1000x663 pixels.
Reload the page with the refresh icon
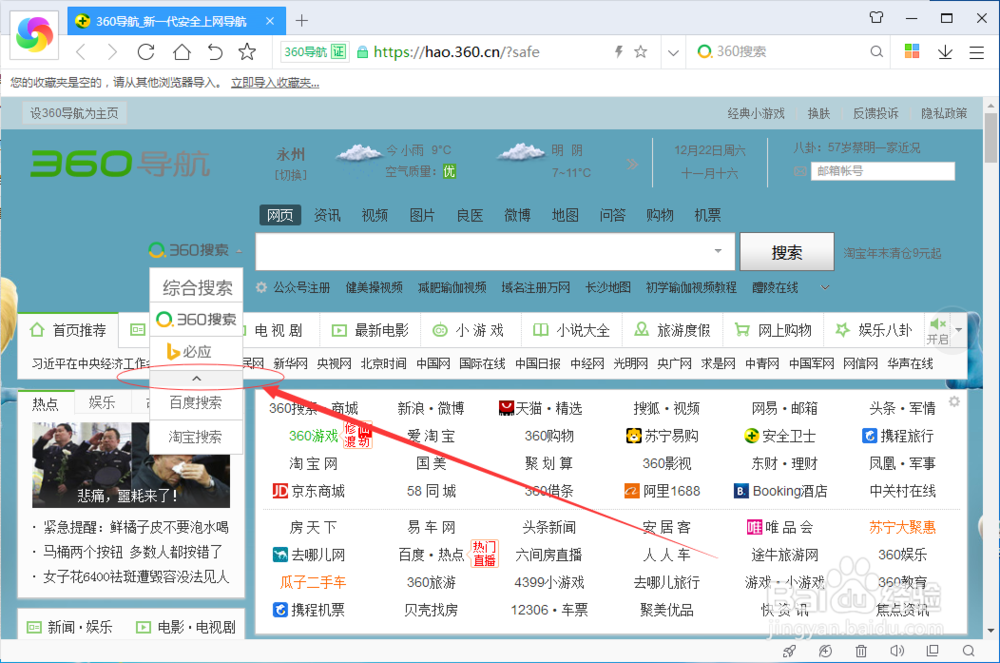point(146,53)
